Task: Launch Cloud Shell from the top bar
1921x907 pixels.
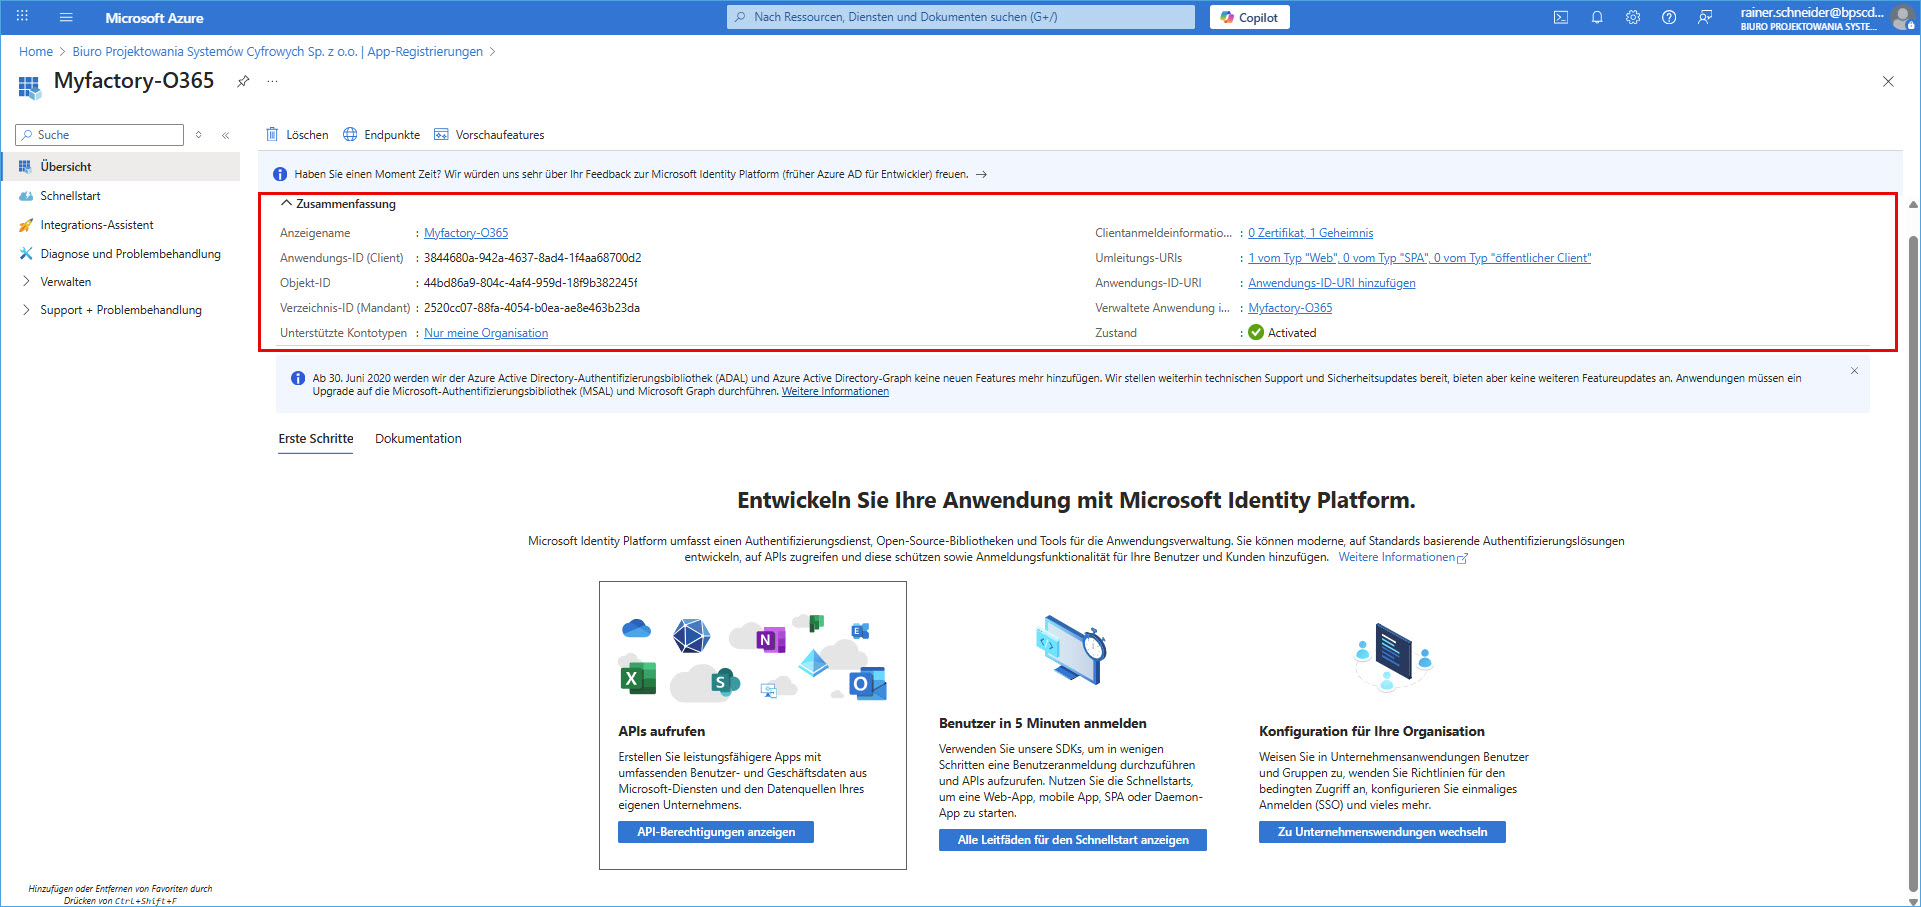Action: [x=1561, y=17]
